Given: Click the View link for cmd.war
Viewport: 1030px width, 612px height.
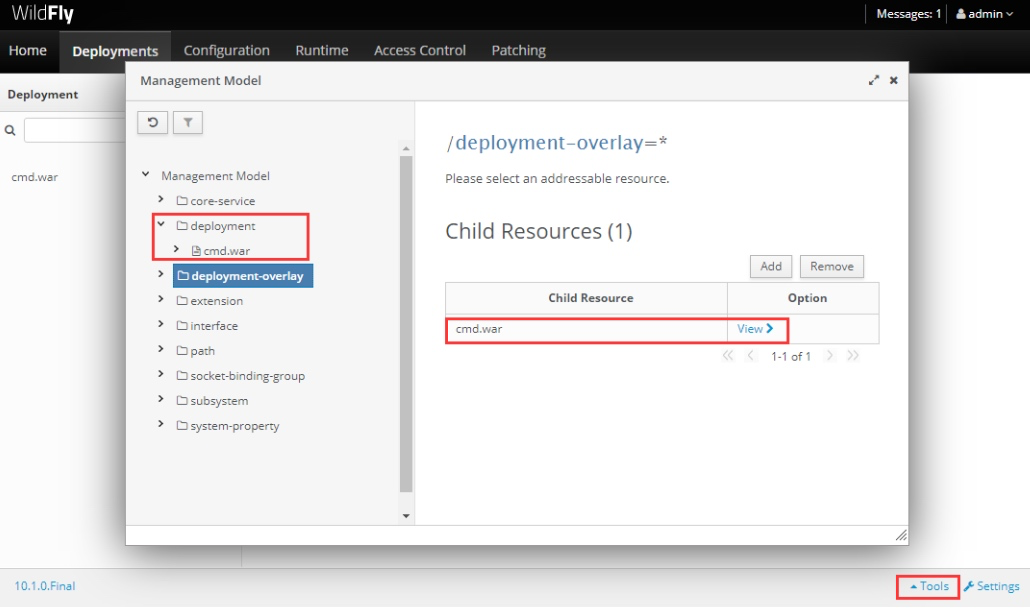Looking at the screenshot, I should point(755,329).
